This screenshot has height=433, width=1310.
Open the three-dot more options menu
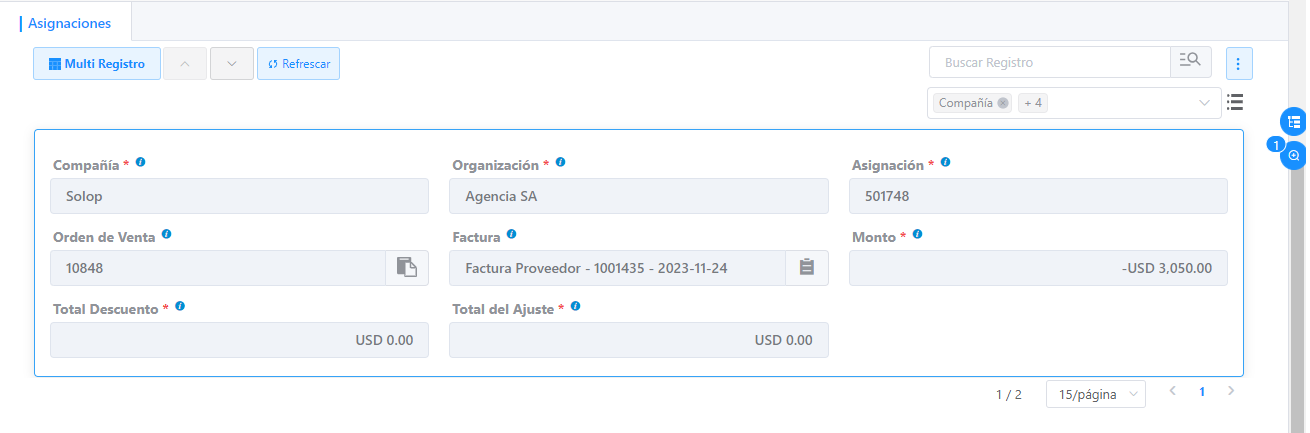tap(1238, 64)
